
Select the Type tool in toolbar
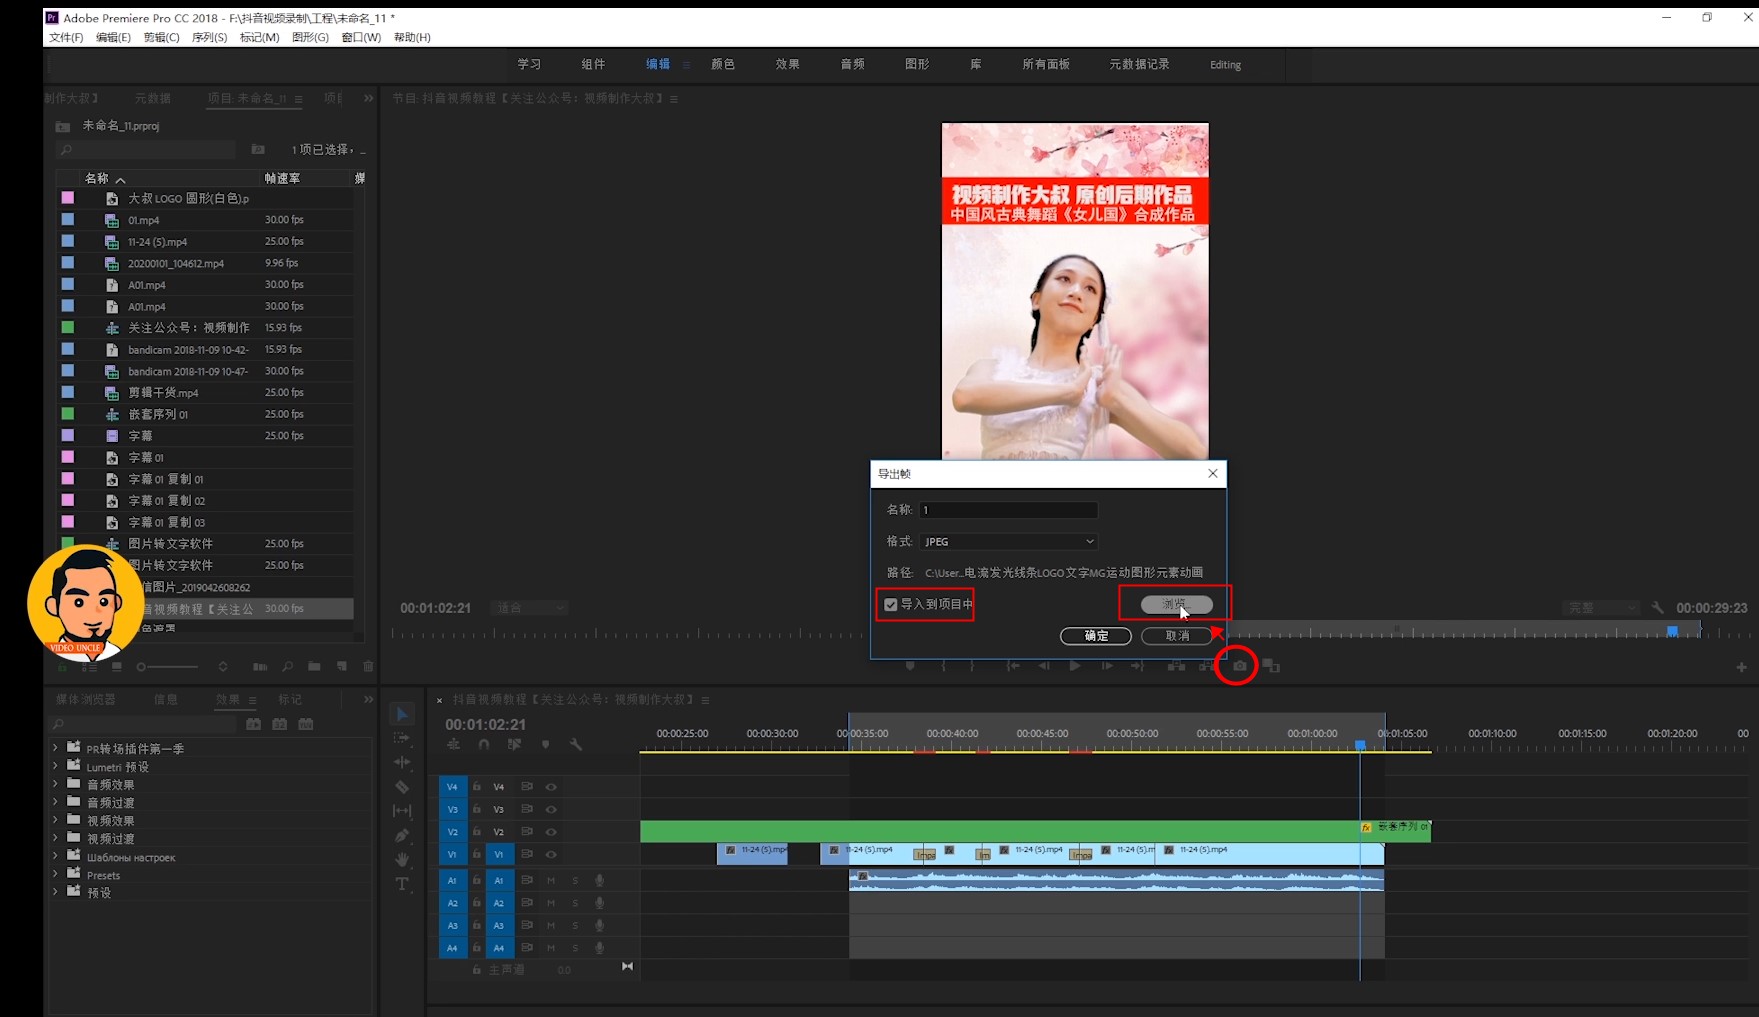[402, 884]
